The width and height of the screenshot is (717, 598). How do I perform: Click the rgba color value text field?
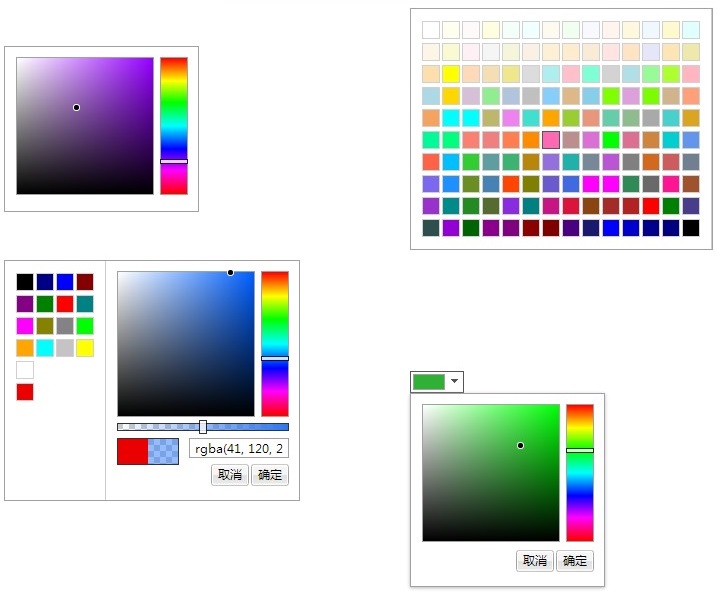[x=239, y=448]
